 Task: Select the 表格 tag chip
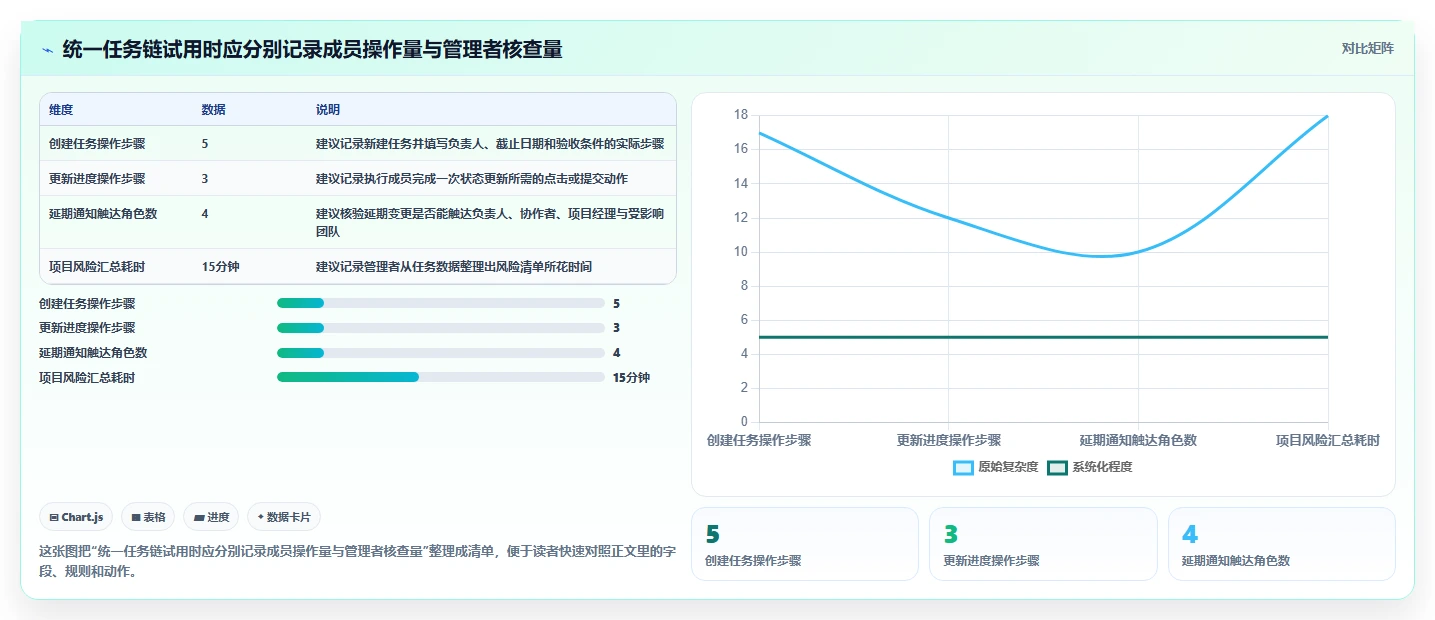coord(148,517)
